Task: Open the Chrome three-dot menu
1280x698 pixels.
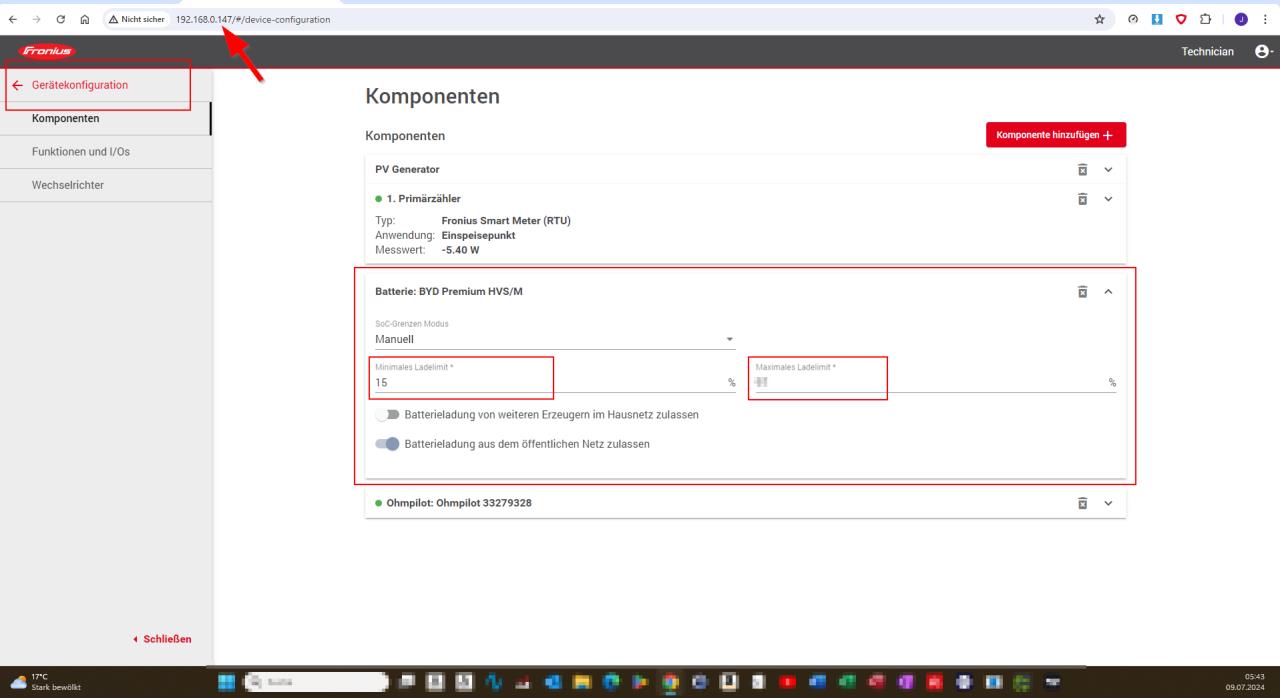Action: (x=1265, y=18)
